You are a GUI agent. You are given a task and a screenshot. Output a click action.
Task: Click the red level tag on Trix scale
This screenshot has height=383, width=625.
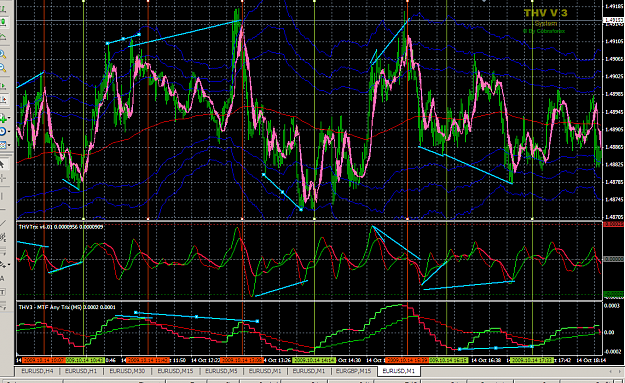click(613, 224)
